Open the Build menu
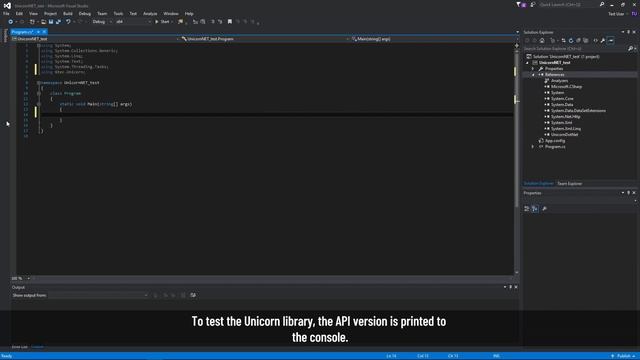640x360 pixels. 68,13
